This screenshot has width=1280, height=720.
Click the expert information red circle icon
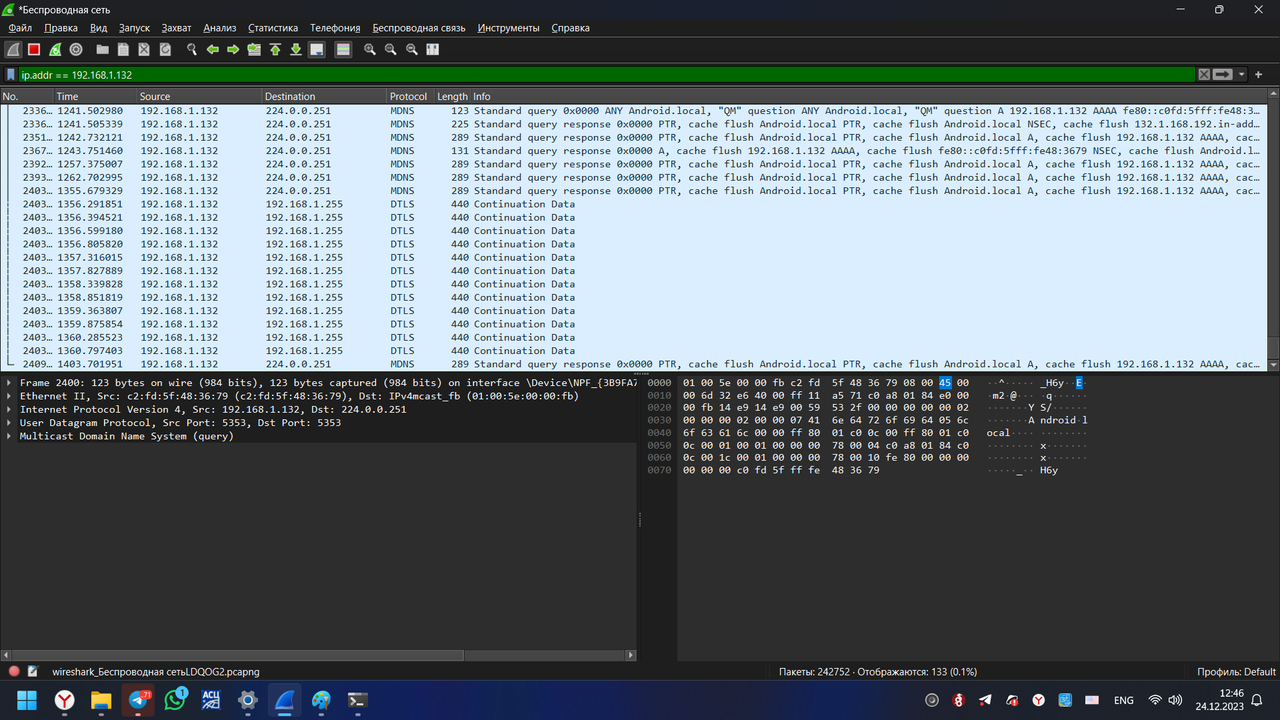[14, 672]
